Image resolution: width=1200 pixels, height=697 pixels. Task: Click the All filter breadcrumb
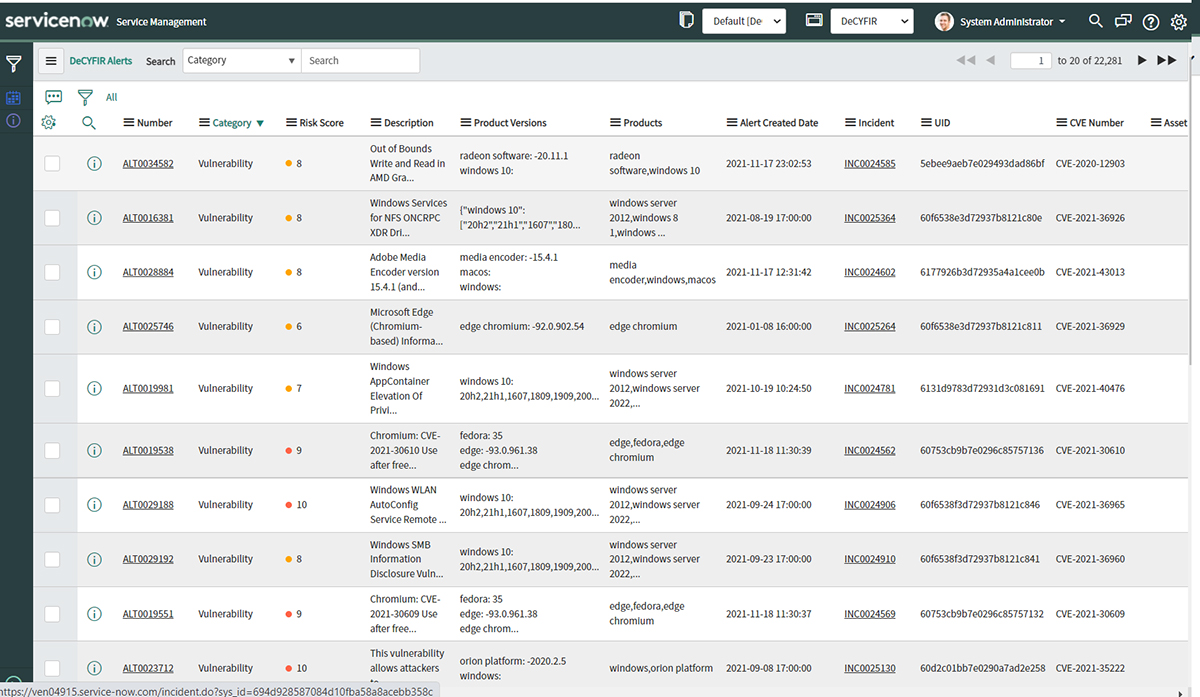tap(111, 97)
